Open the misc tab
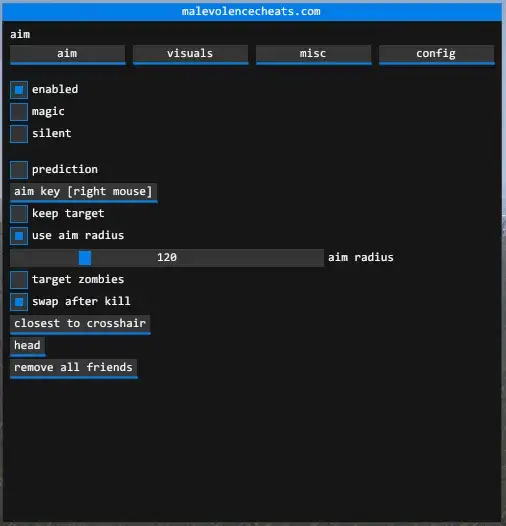This screenshot has height=526, width=506. pos(313,54)
